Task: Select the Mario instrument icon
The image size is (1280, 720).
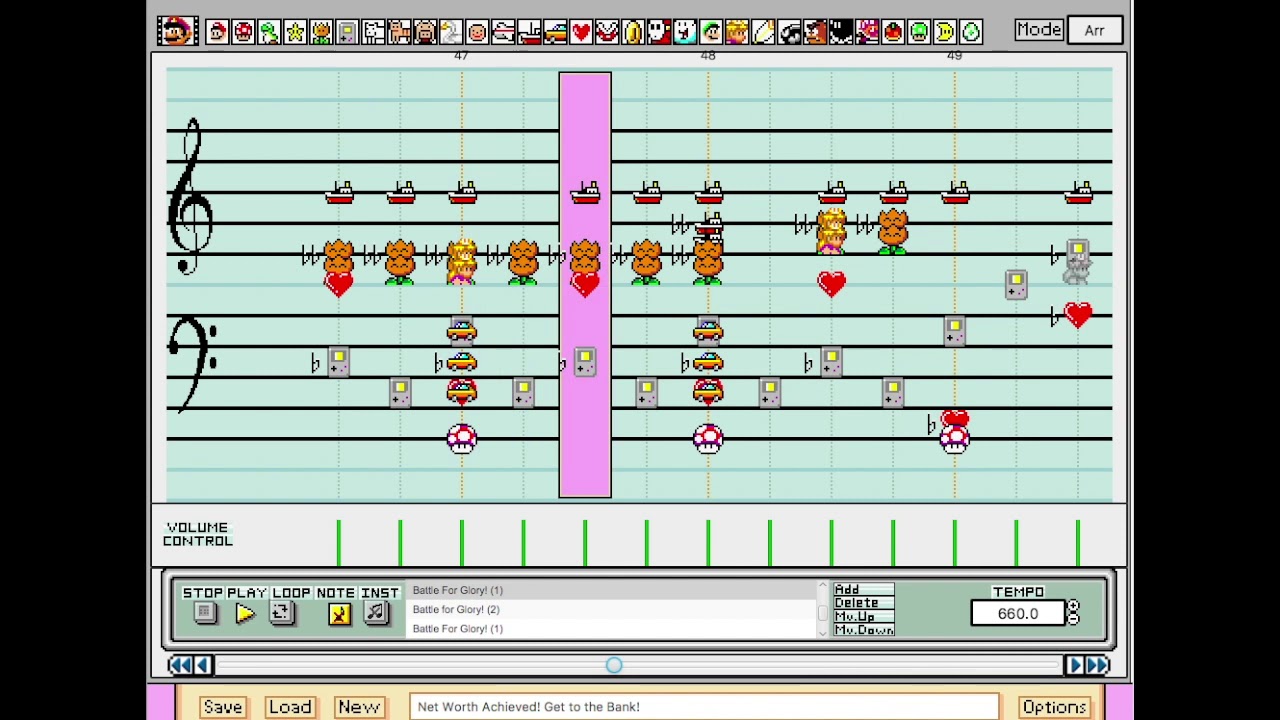Action: [x=217, y=32]
